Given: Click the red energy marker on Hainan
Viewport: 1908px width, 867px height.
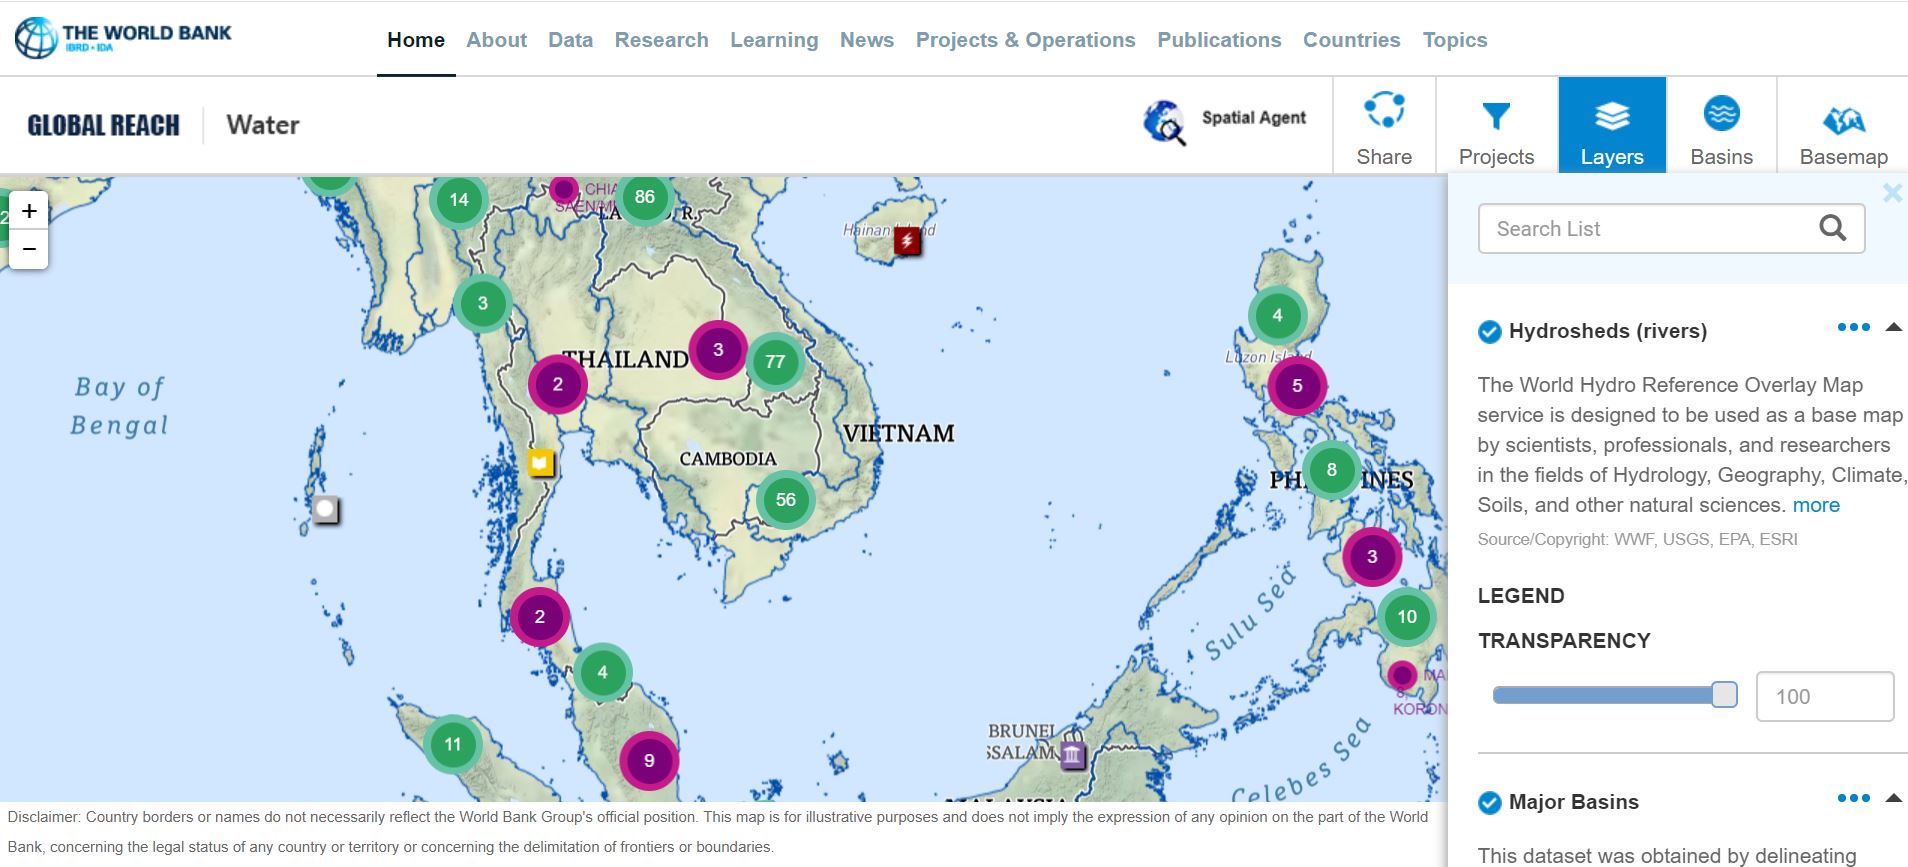Looking at the screenshot, I should pos(907,241).
